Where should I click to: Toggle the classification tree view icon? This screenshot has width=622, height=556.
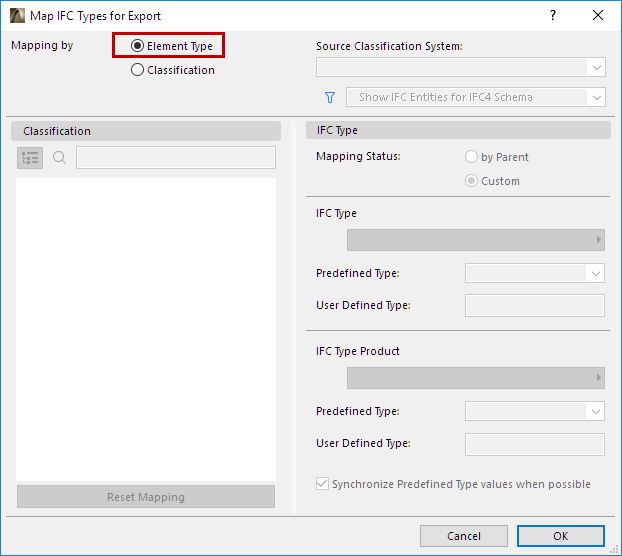pyautogui.click(x=30, y=158)
